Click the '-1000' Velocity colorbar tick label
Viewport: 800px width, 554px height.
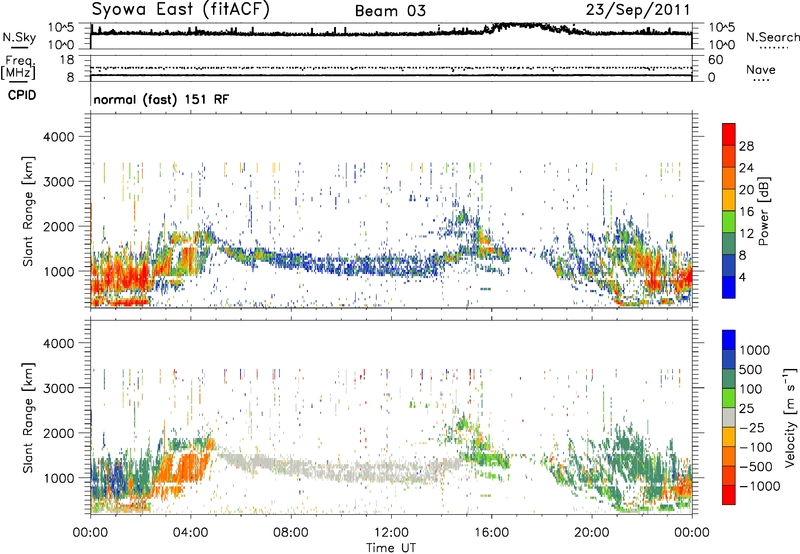coord(760,486)
